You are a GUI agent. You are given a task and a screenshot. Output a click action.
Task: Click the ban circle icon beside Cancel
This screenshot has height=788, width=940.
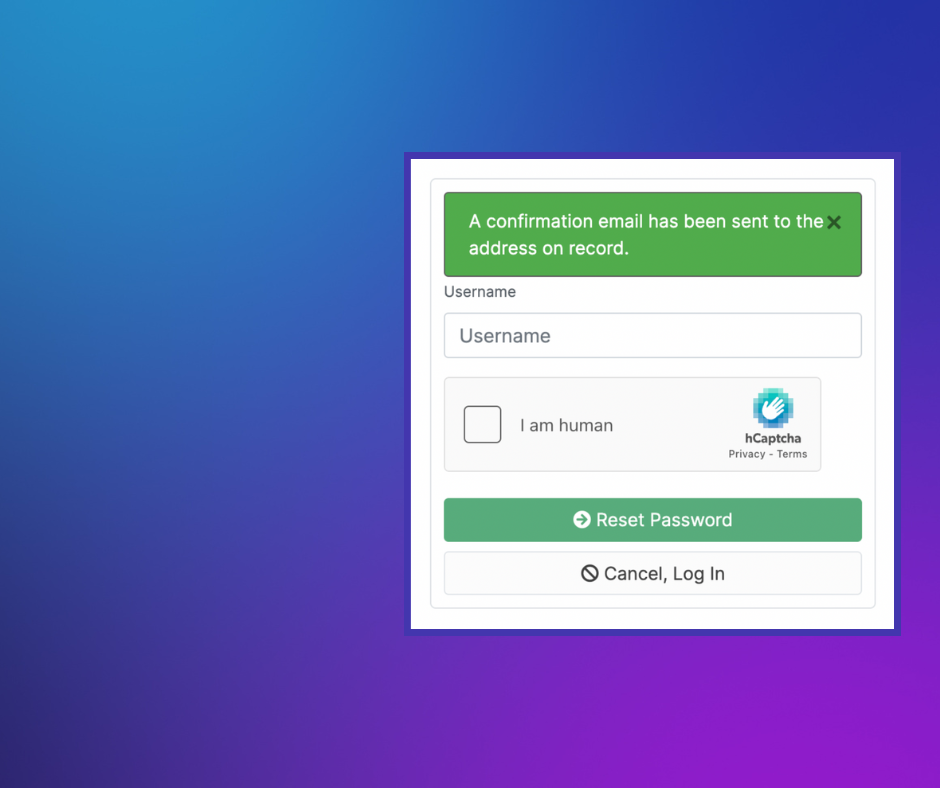click(x=589, y=573)
